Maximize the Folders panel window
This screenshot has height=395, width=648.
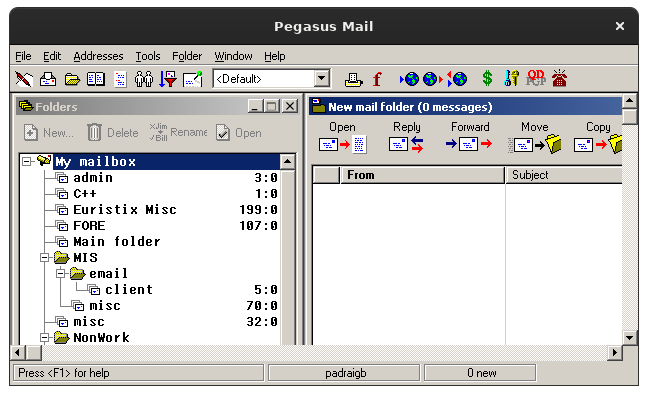coord(272,106)
